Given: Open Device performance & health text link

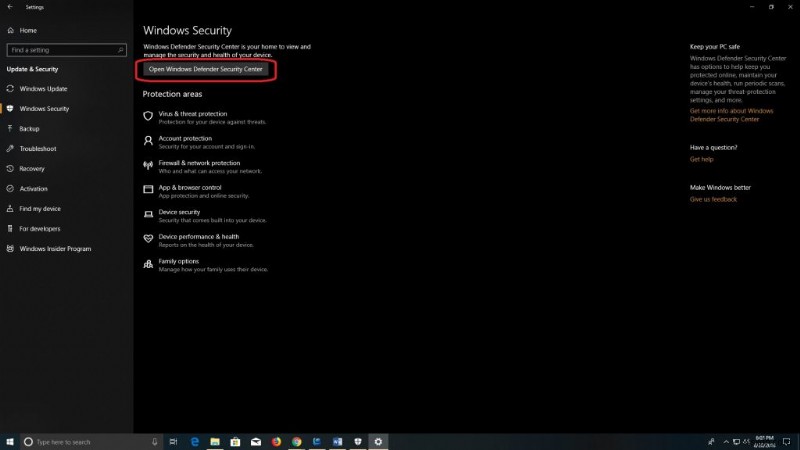Looking at the screenshot, I should tap(198, 237).
